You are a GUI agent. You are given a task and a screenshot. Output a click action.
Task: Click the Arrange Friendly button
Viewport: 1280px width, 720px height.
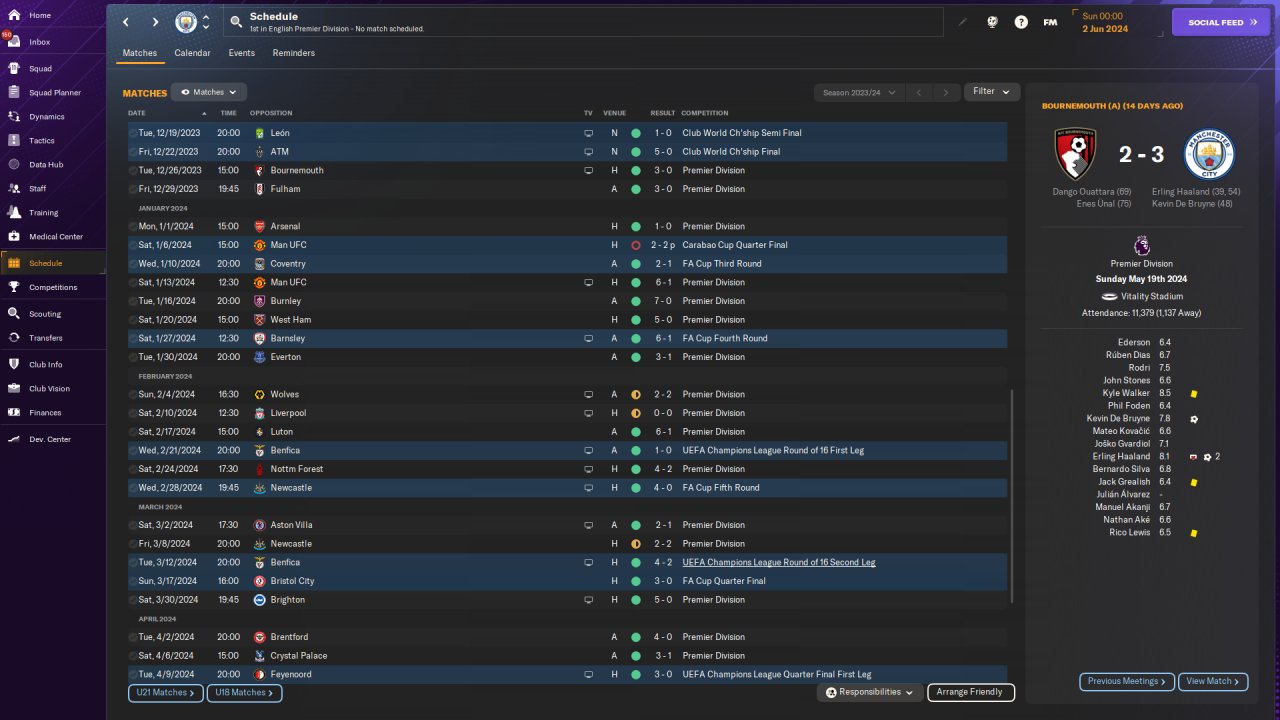point(971,692)
